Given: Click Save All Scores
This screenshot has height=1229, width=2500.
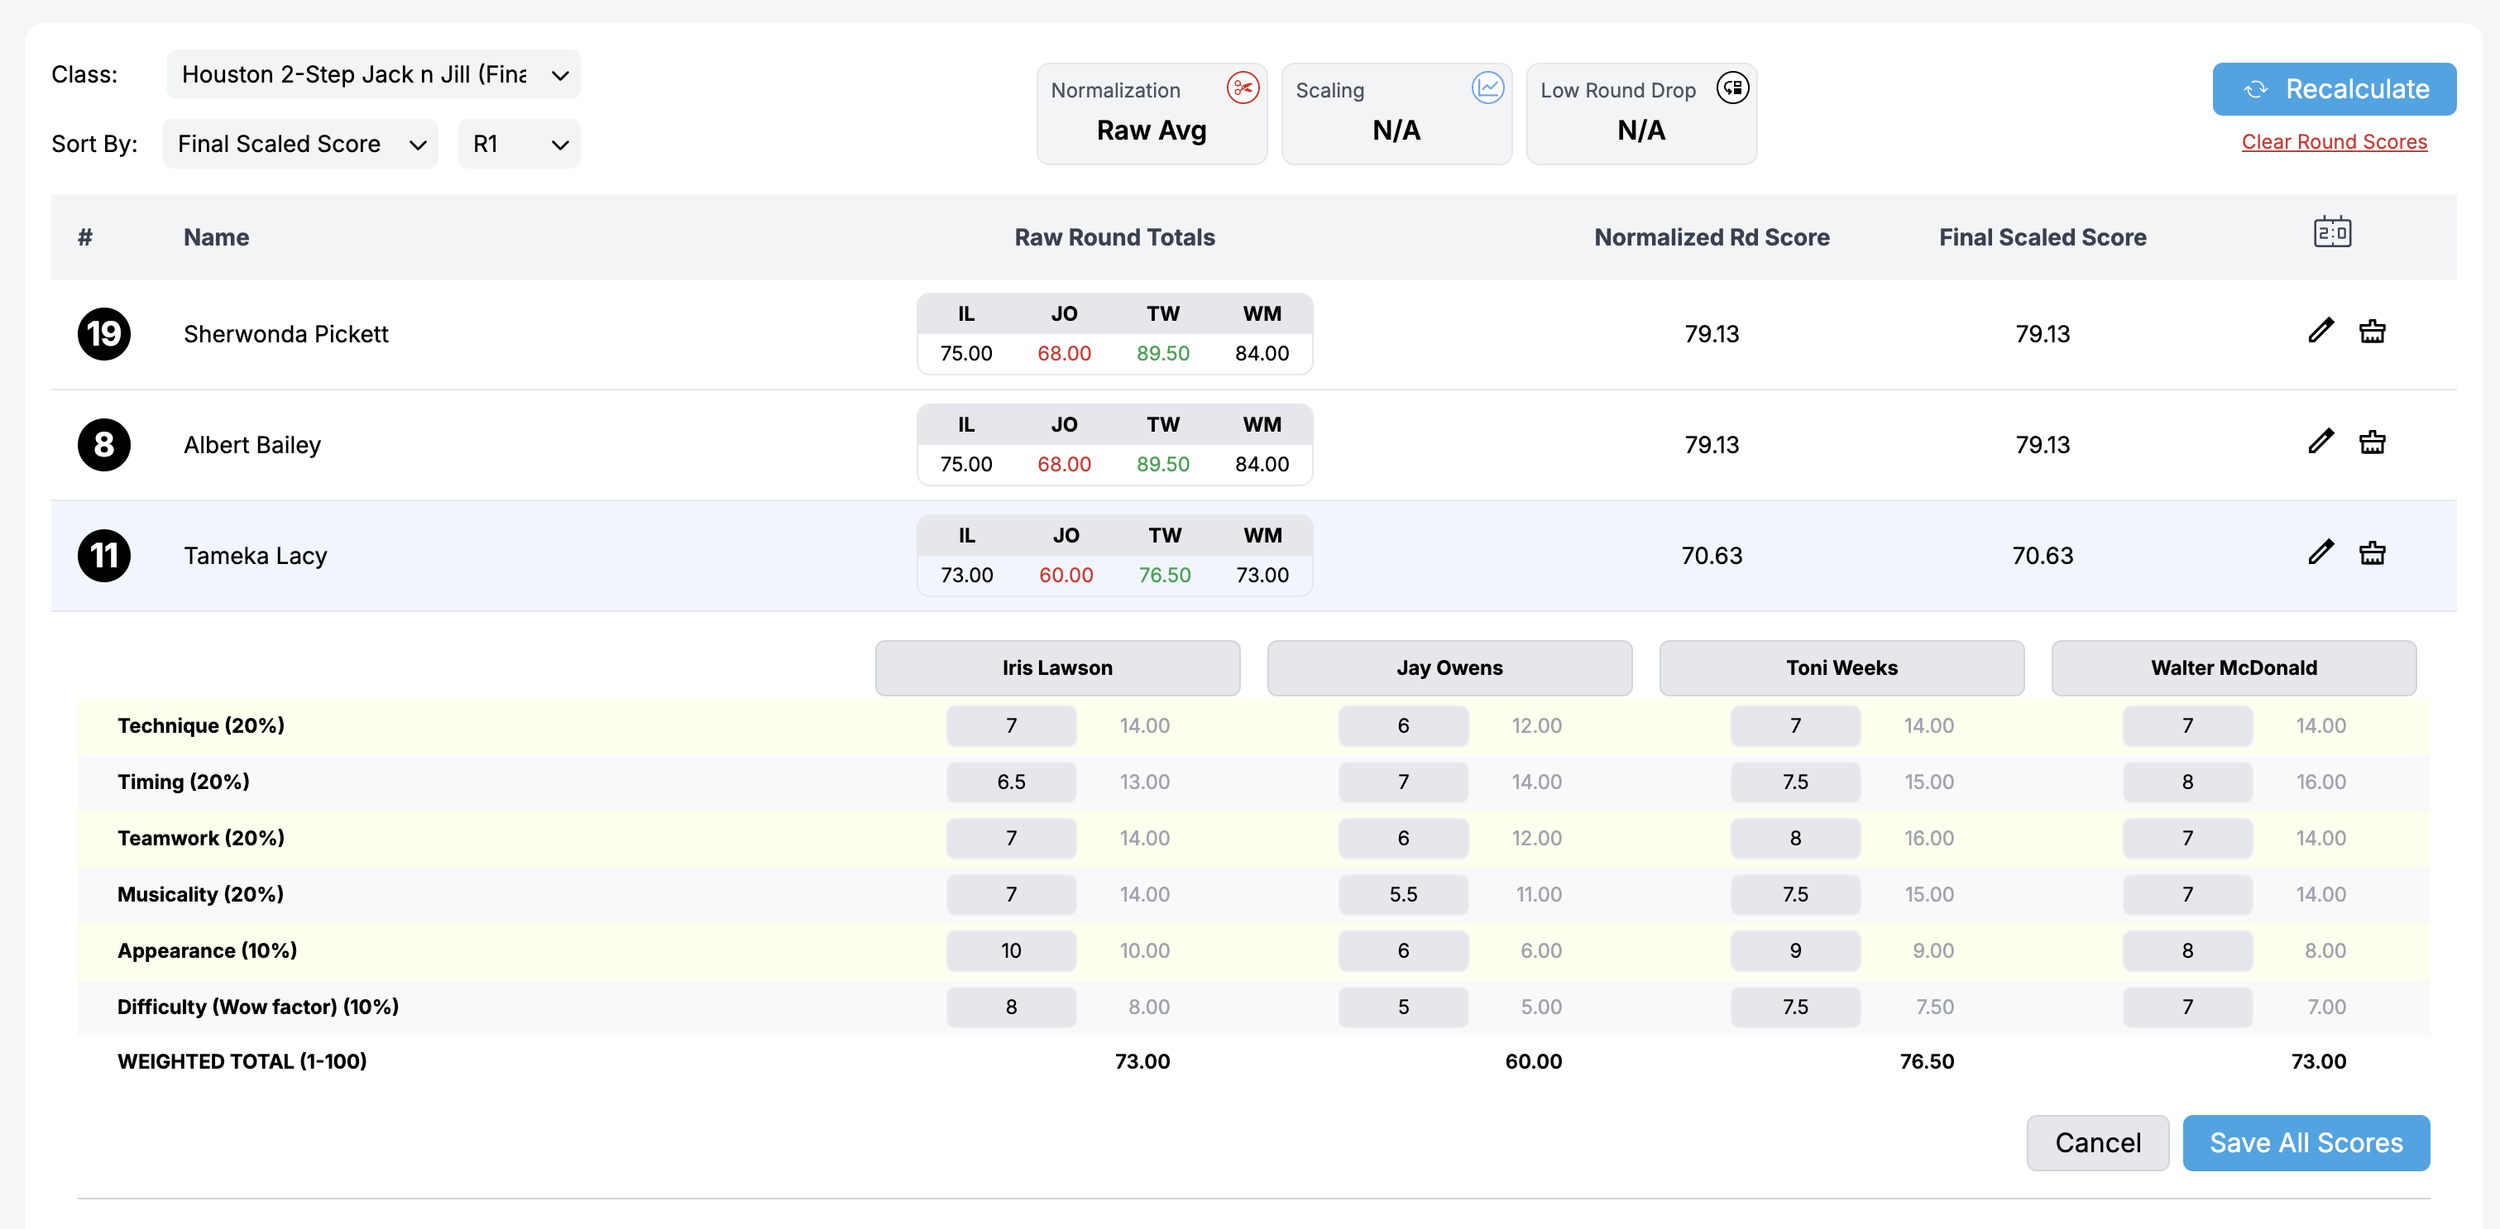Looking at the screenshot, I should tap(2305, 1142).
